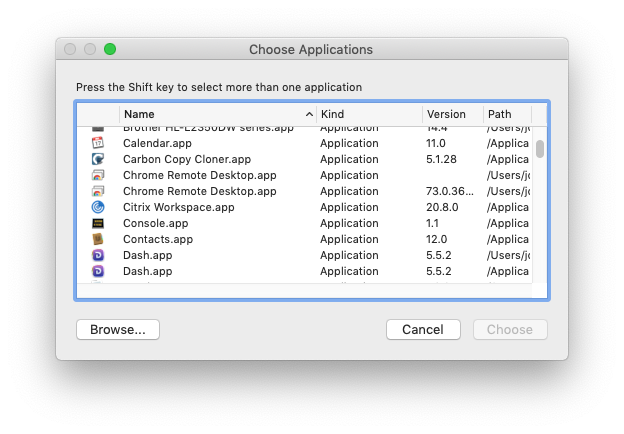Viewport: 624px width, 434px height.
Task: Open the Browse... file picker
Action: (x=118, y=329)
